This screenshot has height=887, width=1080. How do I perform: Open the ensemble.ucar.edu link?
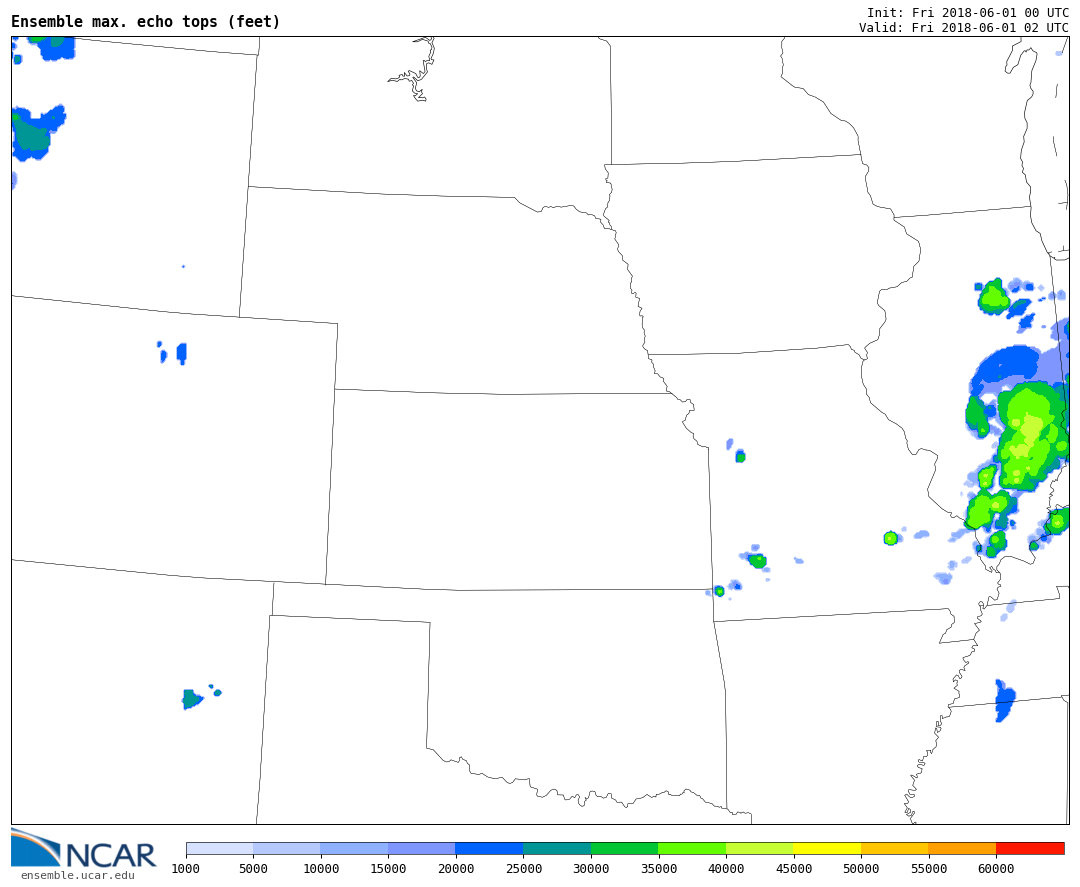[77, 876]
